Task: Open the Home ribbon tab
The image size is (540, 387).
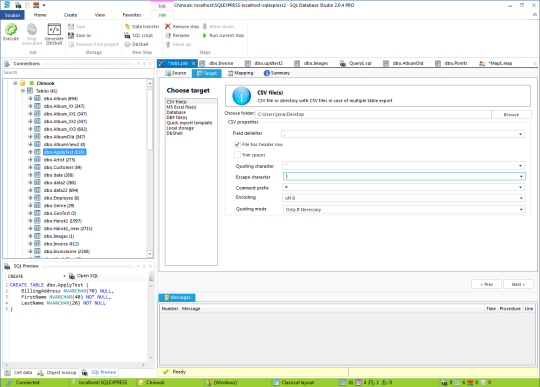Action: tap(40, 15)
